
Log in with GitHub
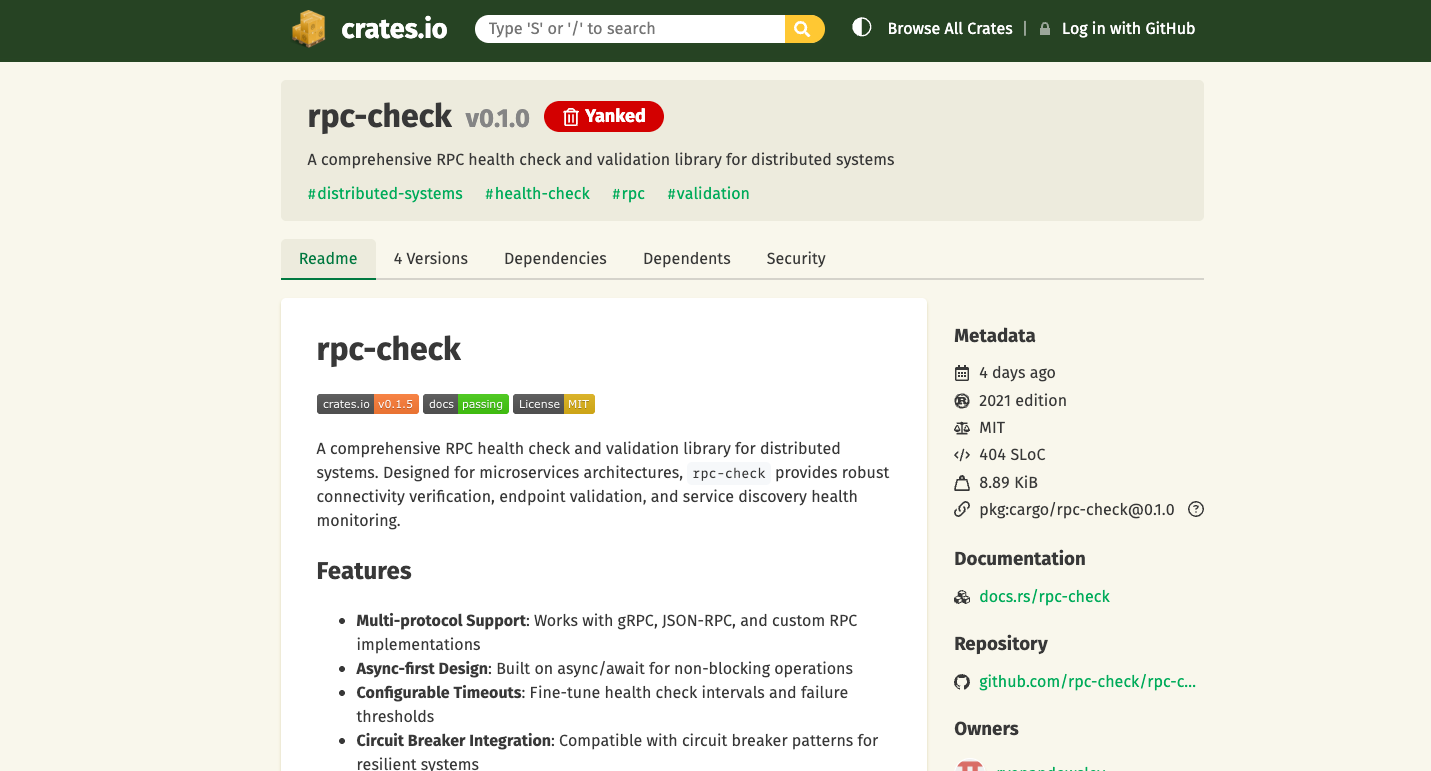point(1128,29)
